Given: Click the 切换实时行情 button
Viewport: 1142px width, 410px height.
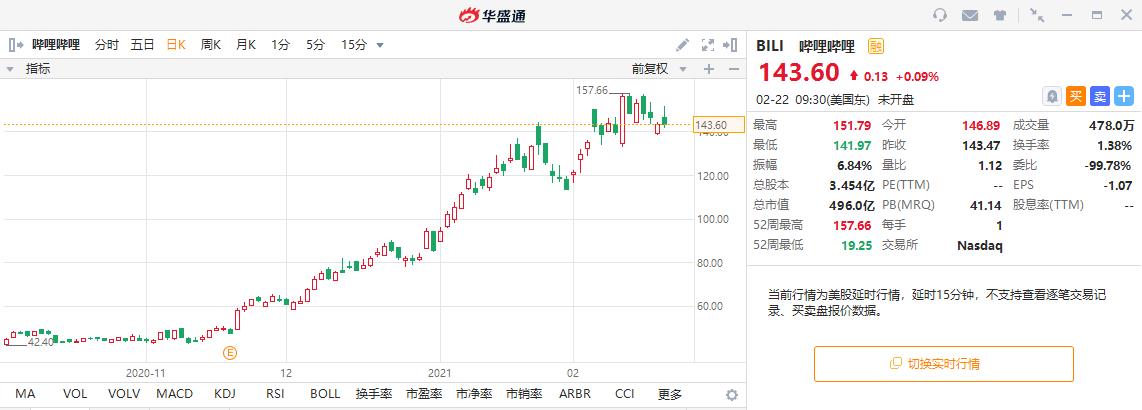Looking at the screenshot, I should tap(943, 363).
